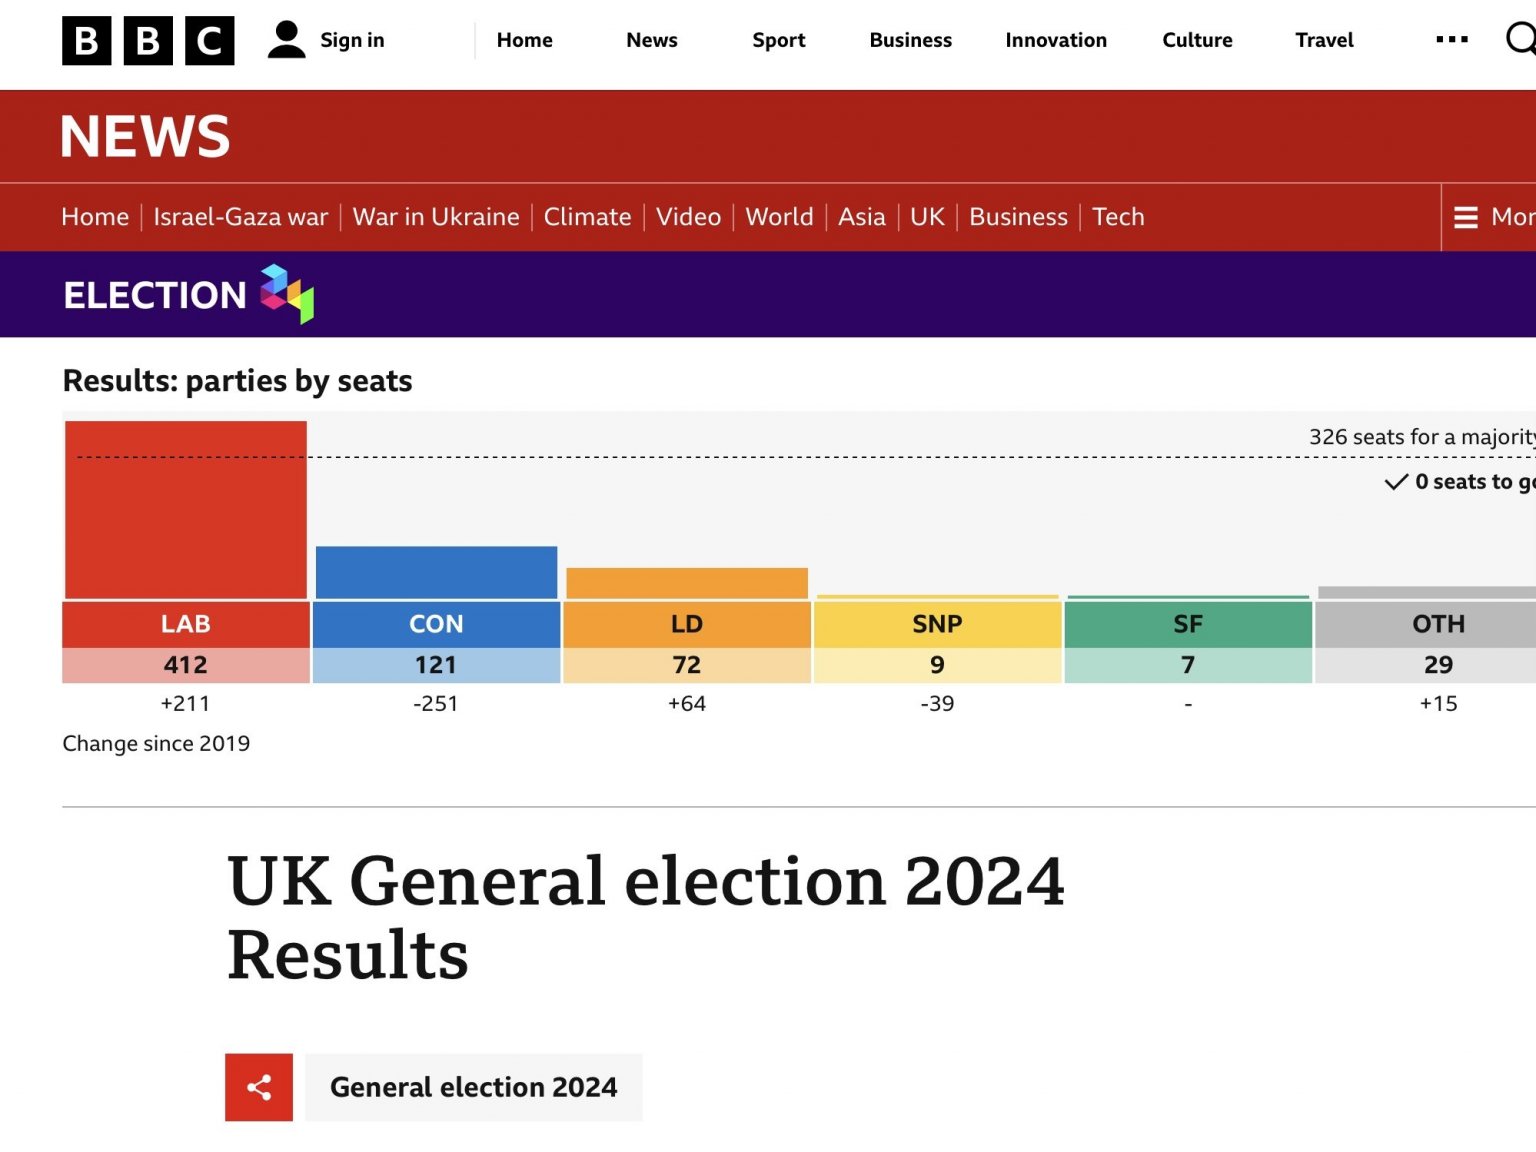Click the Tech link in news navigation

[x=1118, y=217]
